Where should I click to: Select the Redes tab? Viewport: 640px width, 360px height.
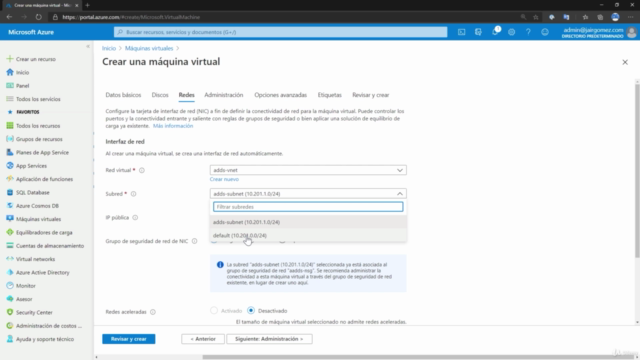[x=187, y=95]
